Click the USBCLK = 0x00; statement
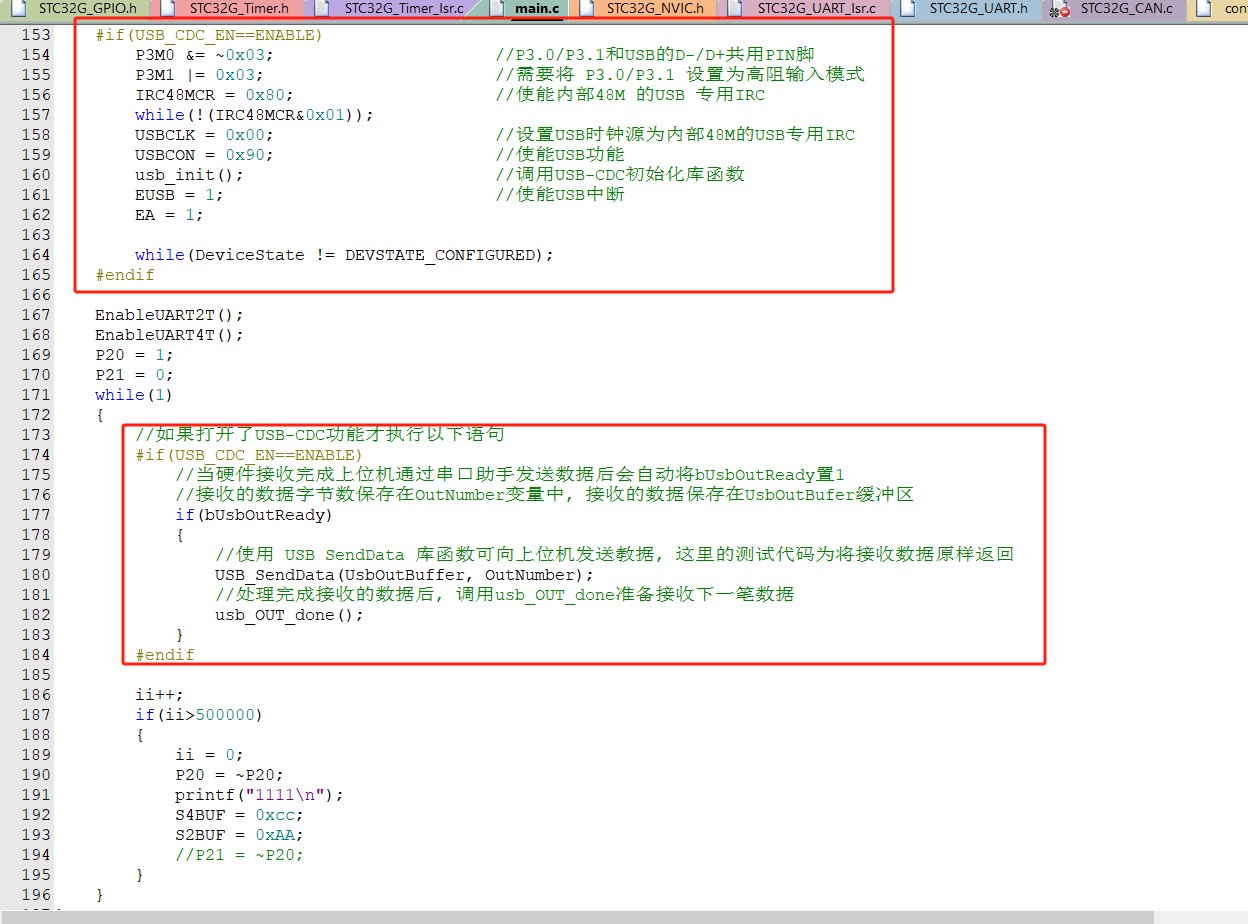Viewport: 1248px width, 924px height. 204,135
